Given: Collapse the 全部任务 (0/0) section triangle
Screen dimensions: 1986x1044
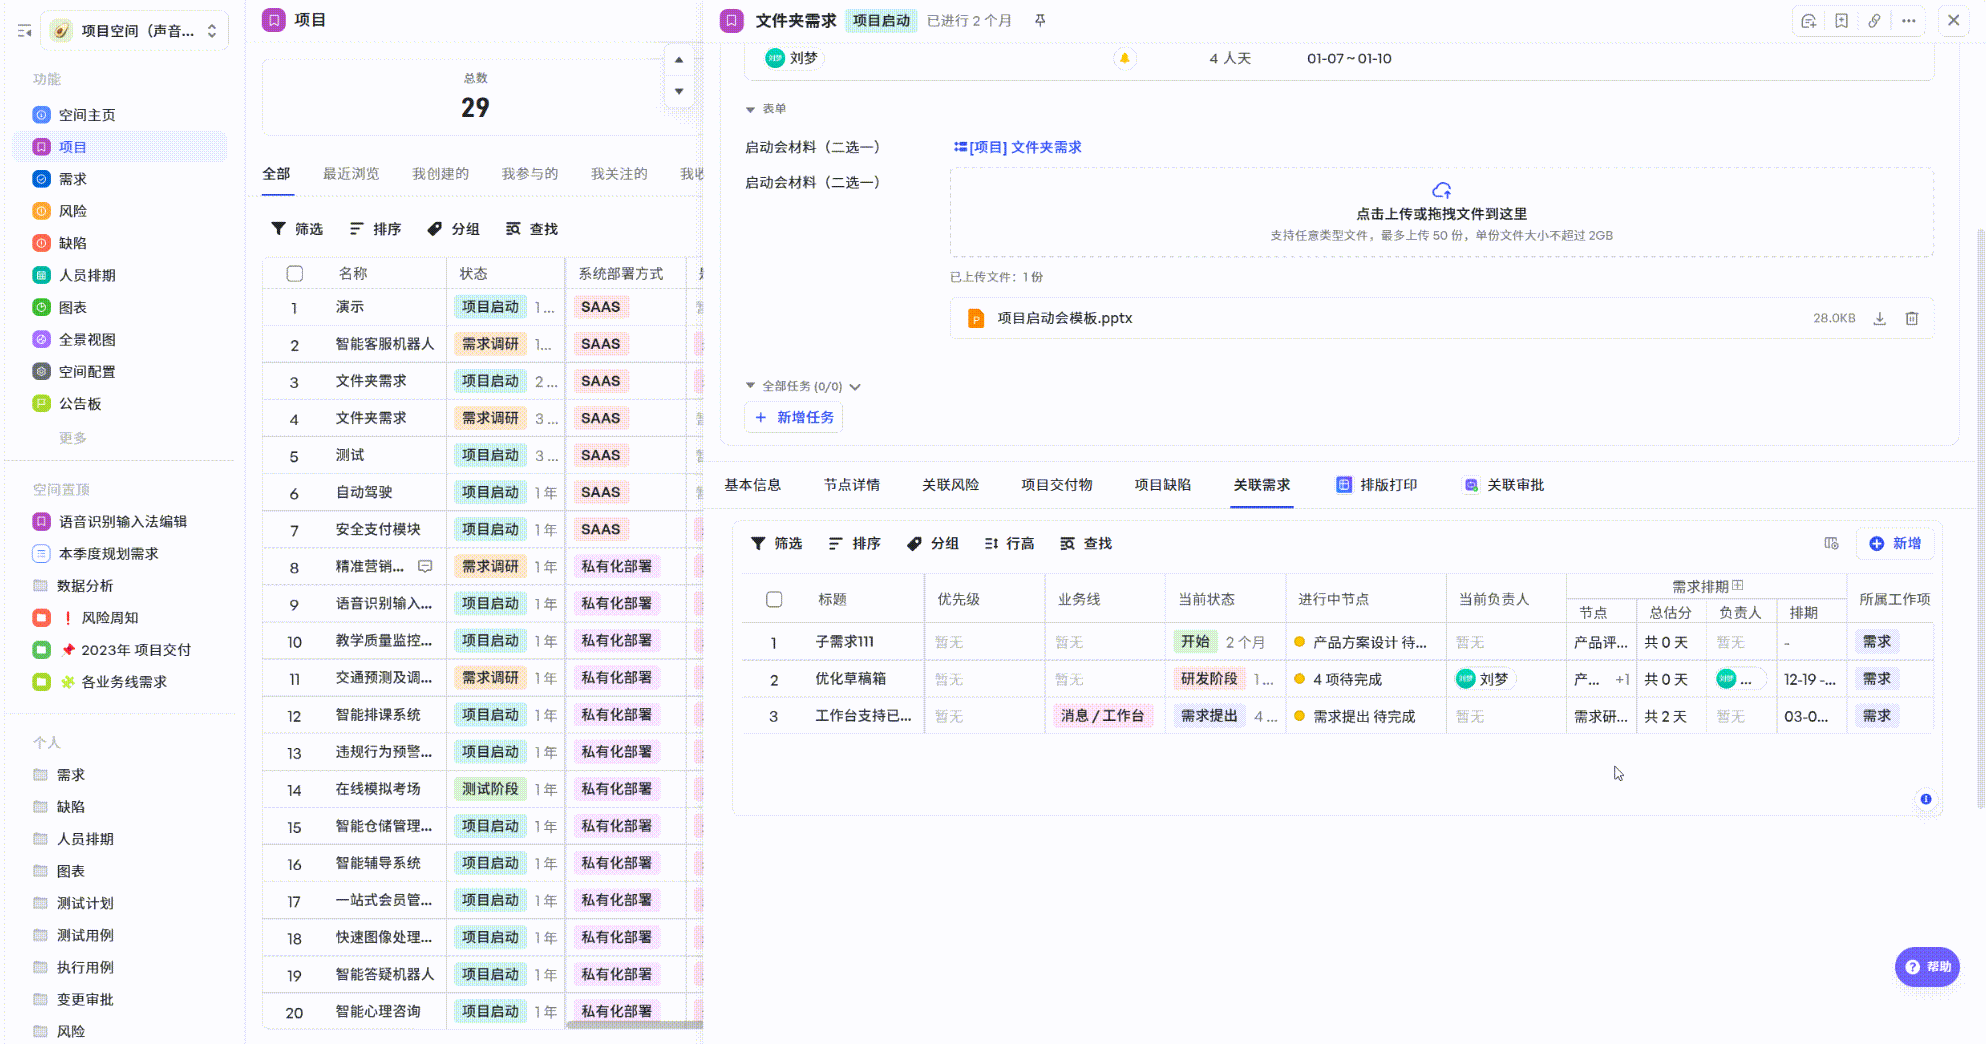Looking at the screenshot, I should coord(750,386).
